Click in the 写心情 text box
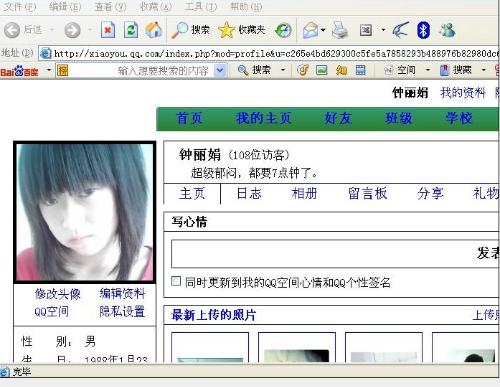The image size is (500, 387). [335, 253]
